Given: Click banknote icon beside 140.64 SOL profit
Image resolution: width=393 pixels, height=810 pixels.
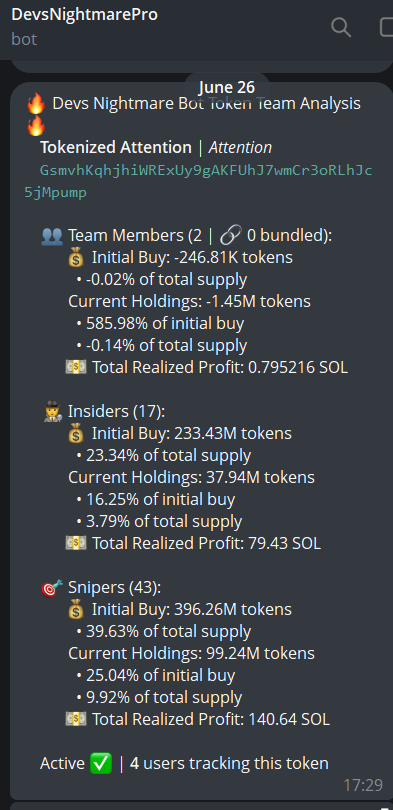Looking at the screenshot, I should tap(76, 719).
